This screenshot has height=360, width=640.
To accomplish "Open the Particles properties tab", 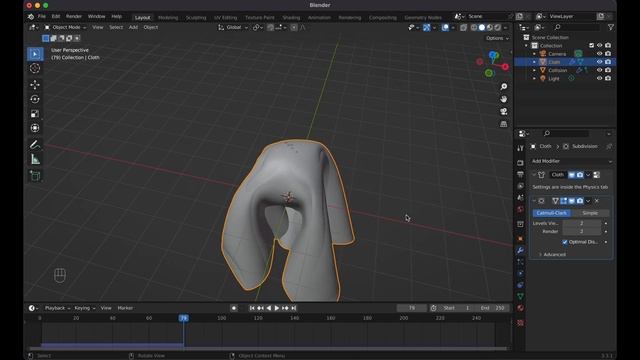I will pyautogui.click(x=520, y=262).
